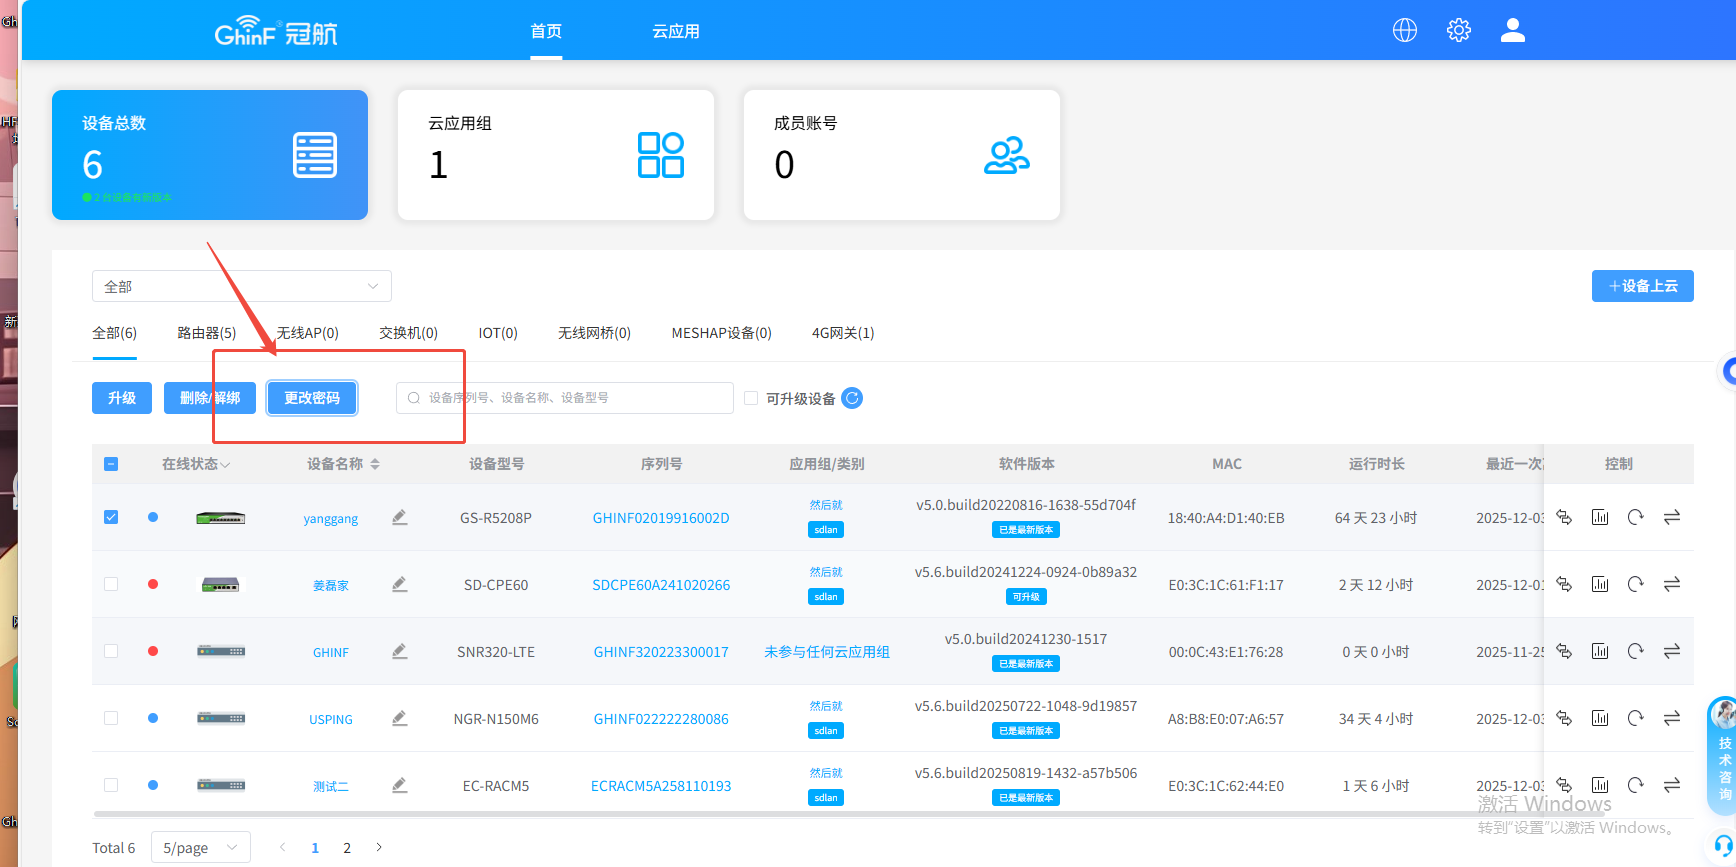Click the refresh icon beside 可升级设备

pyautogui.click(x=852, y=398)
